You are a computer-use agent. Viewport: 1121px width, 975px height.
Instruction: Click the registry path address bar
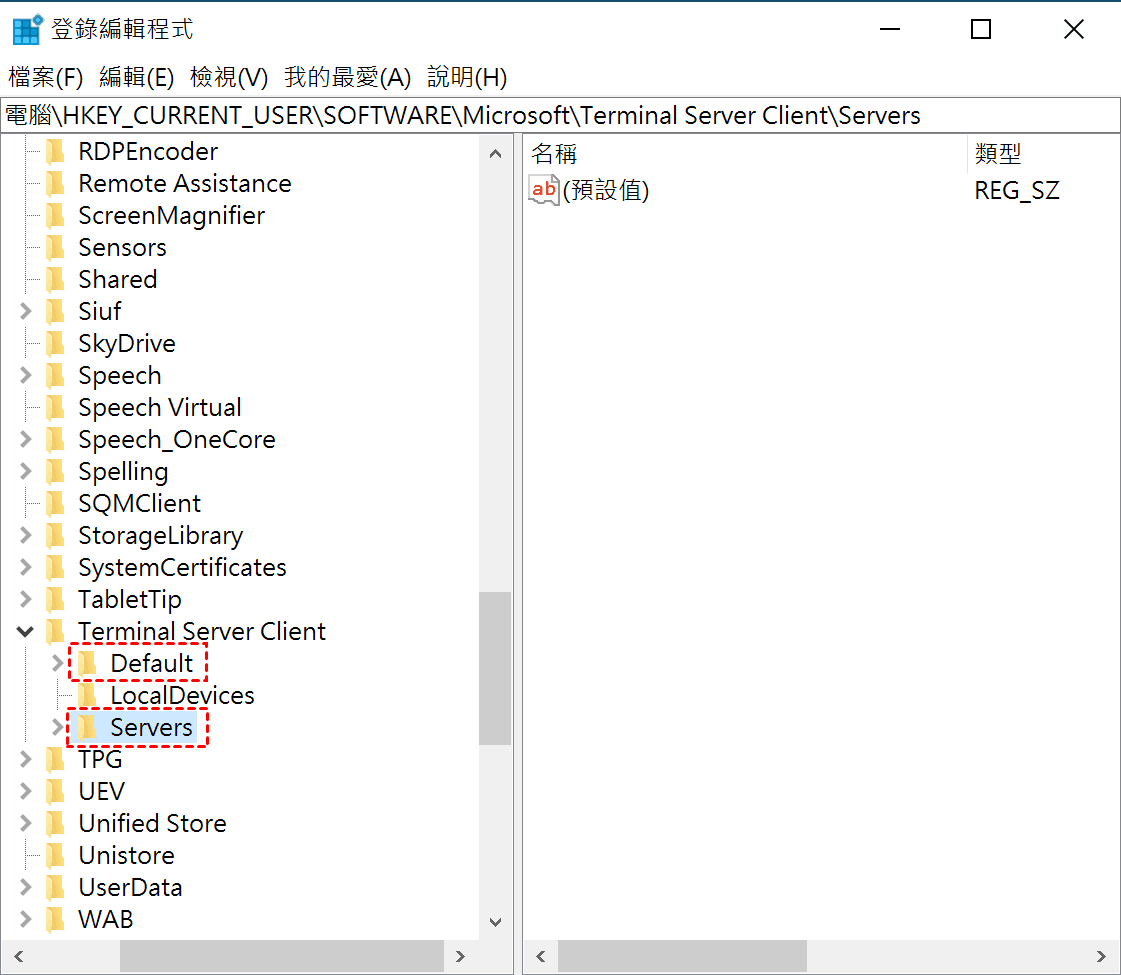point(560,115)
